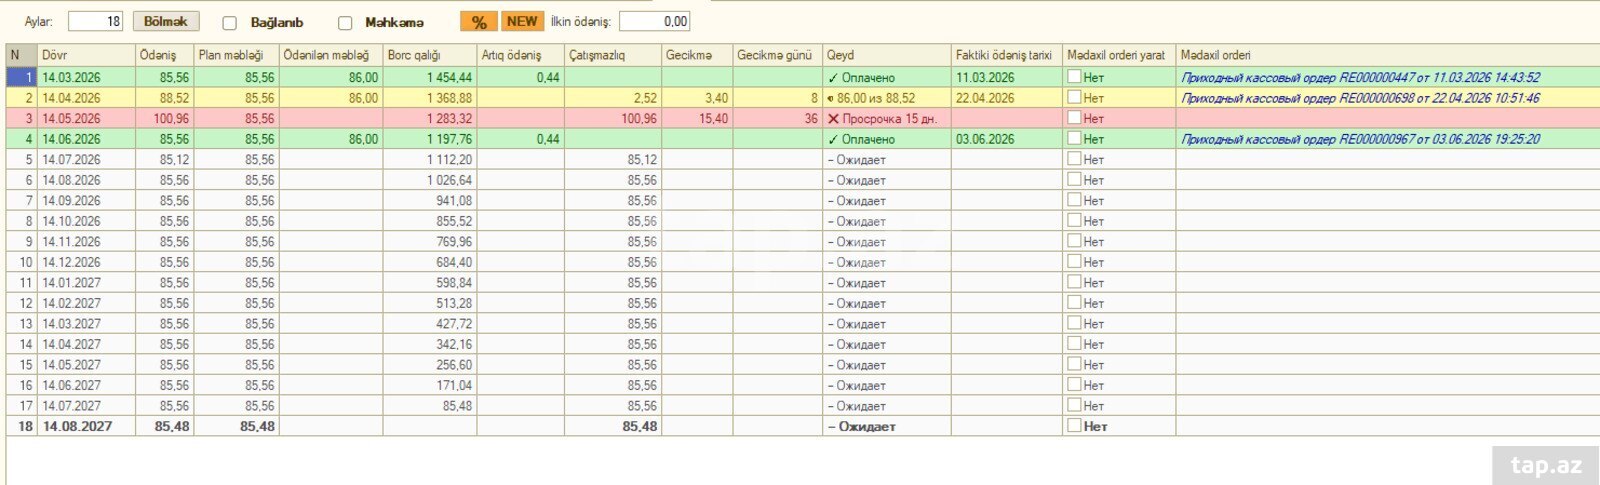The width and height of the screenshot is (1600, 485).
Task: Select the debt balance 1 283,32 cell
Action: click(x=430, y=118)
